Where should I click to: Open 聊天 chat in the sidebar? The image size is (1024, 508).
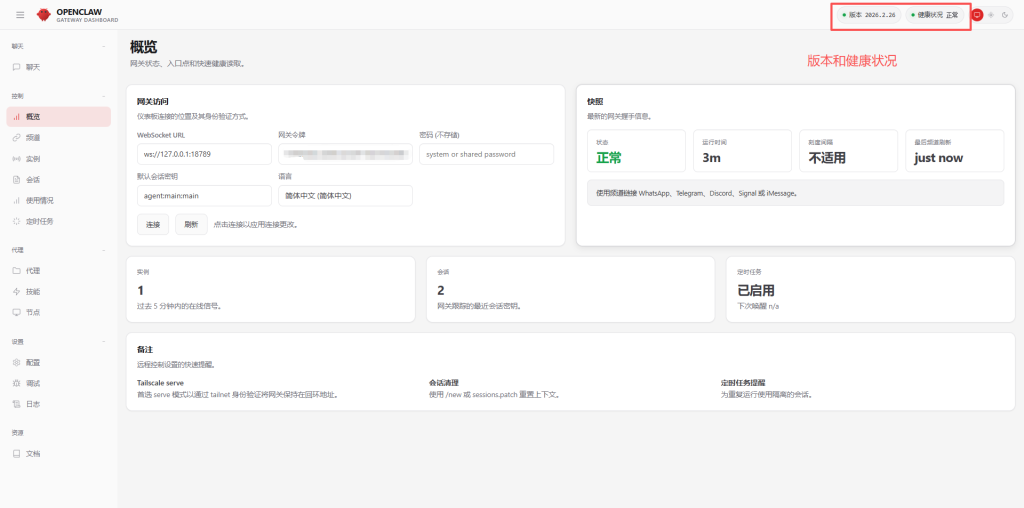33,67
